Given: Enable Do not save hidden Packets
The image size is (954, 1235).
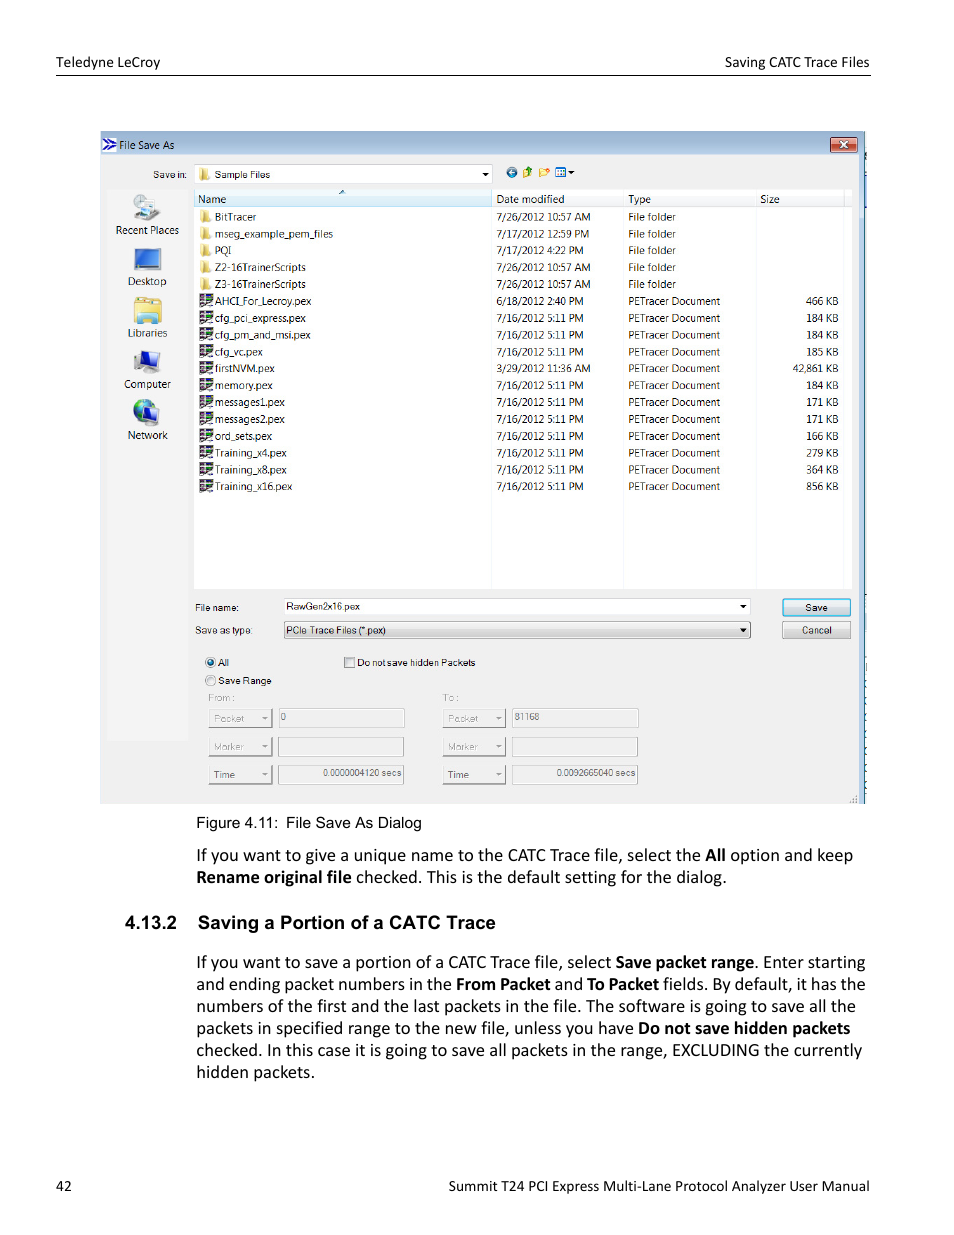Looking at the screenshot, I should click(349, 662).
